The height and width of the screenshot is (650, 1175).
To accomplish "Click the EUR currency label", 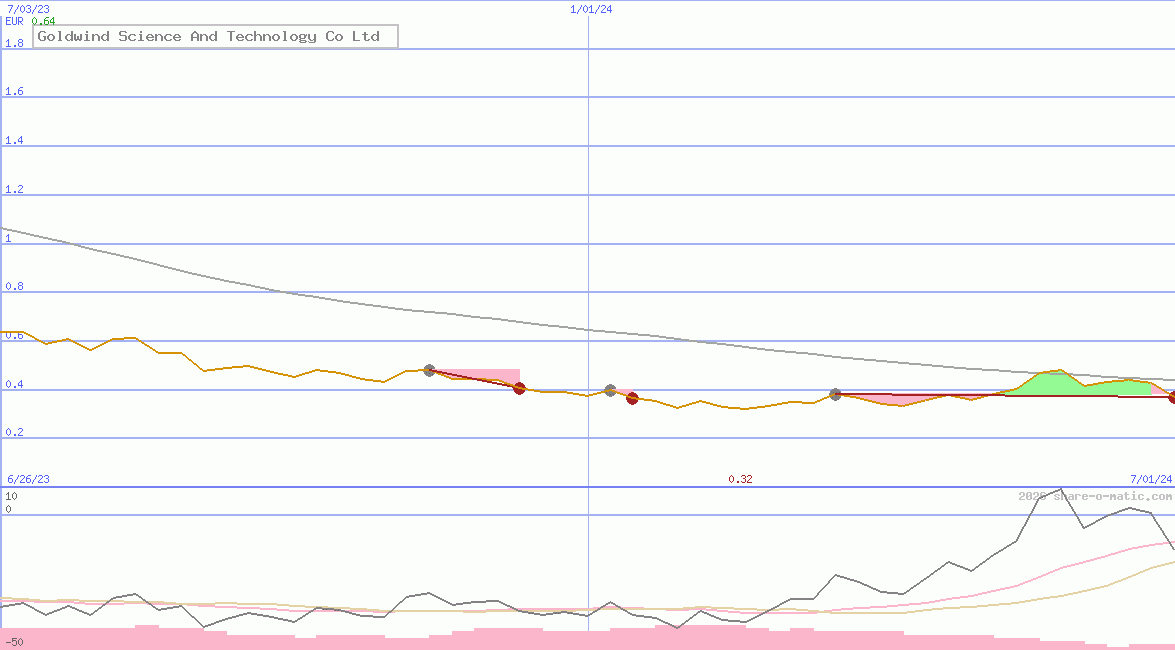I will (x=14, y=21).
